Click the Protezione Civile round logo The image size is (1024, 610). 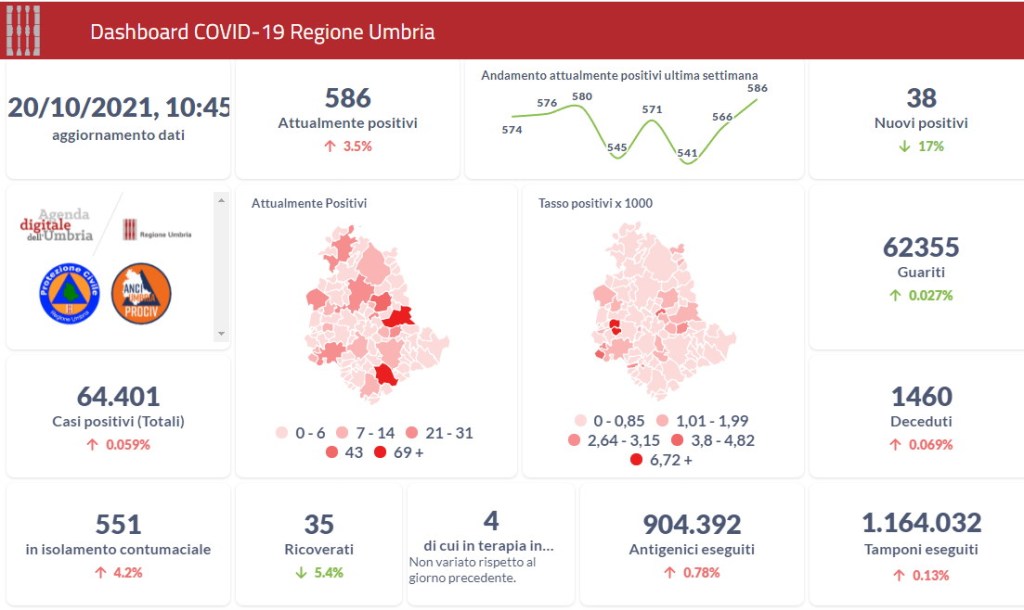click(69, 294)
